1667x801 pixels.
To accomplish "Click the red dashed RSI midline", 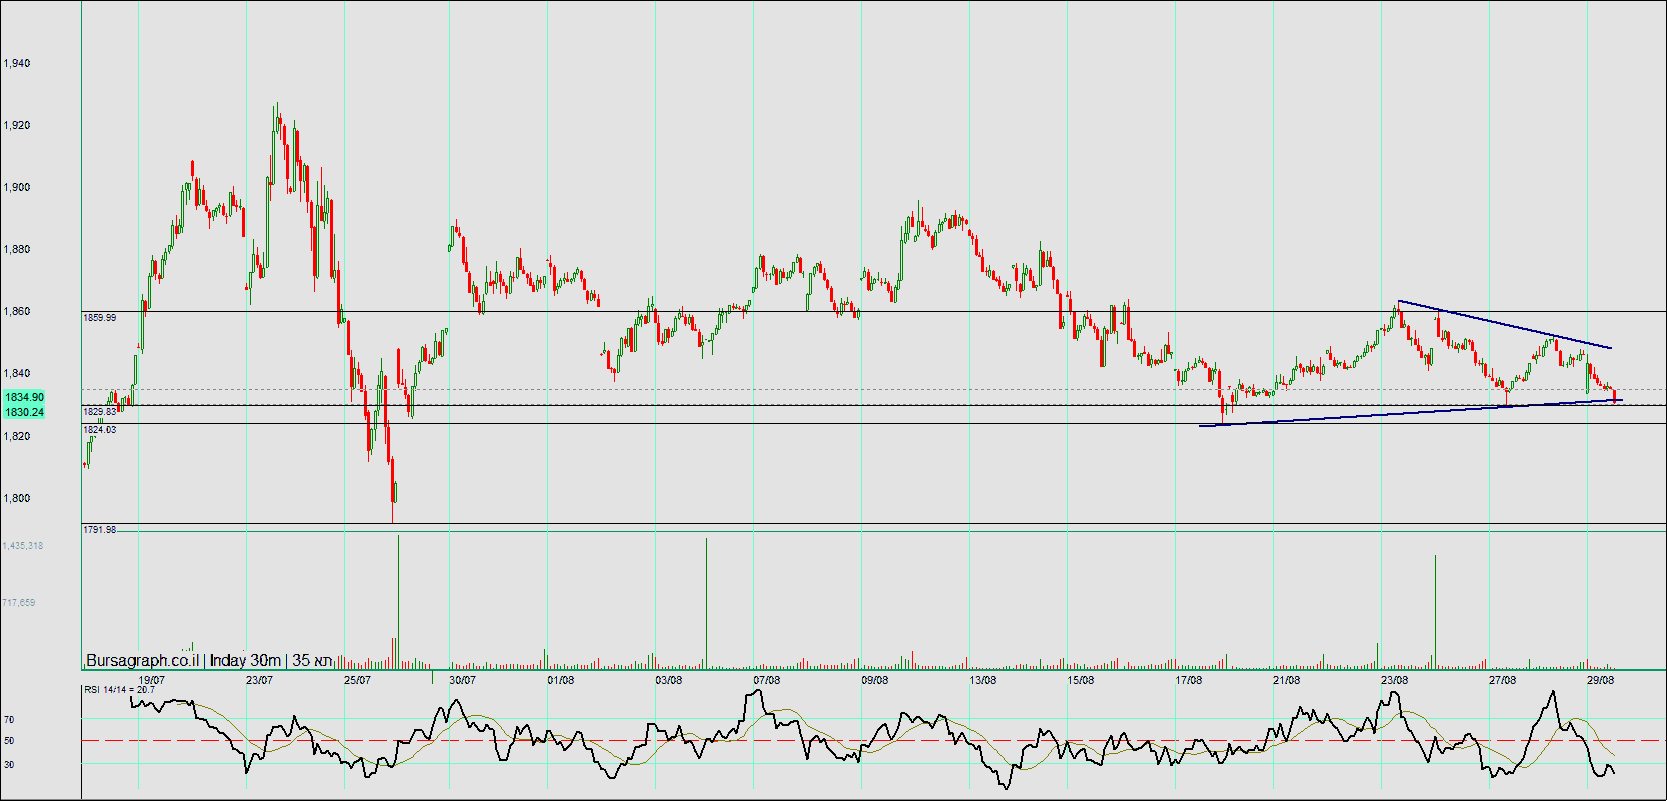I will (874, 741).
